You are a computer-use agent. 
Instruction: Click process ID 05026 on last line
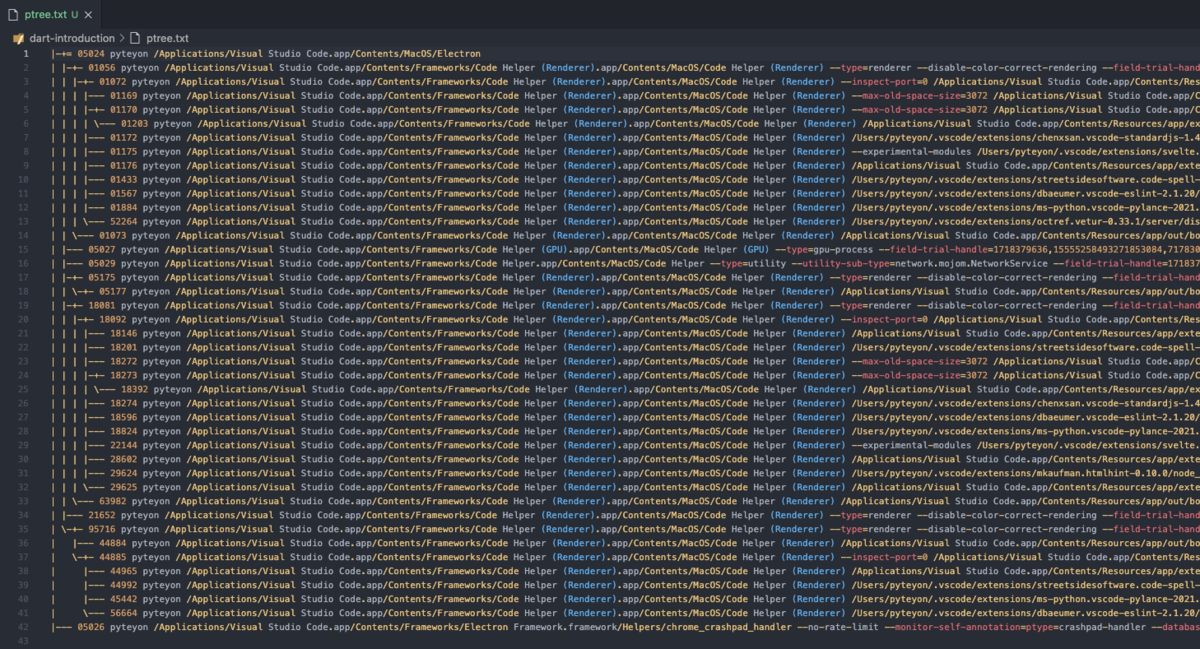pyautogui.click(x=91, y=627)
